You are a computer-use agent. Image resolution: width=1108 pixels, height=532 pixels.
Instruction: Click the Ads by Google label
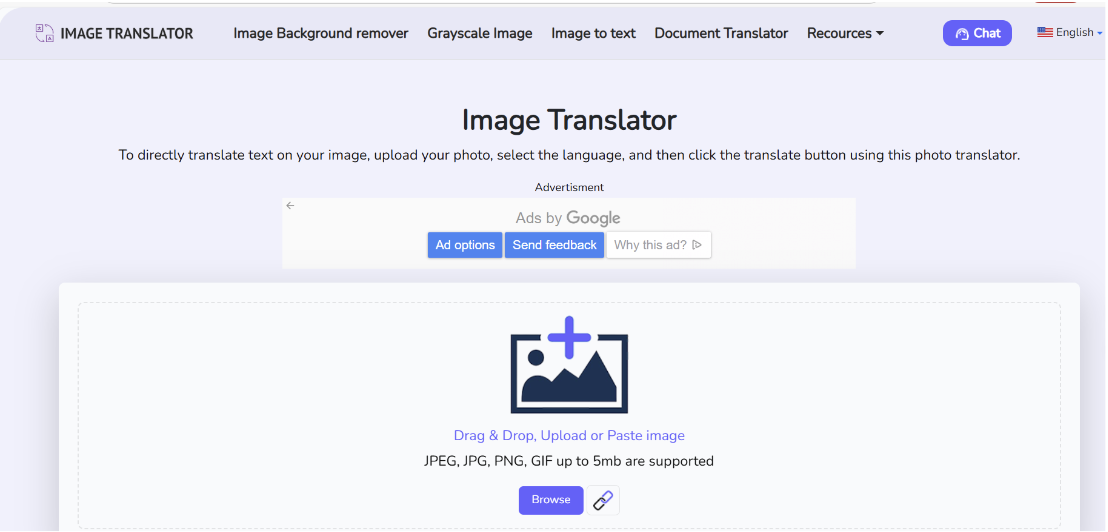568,218
